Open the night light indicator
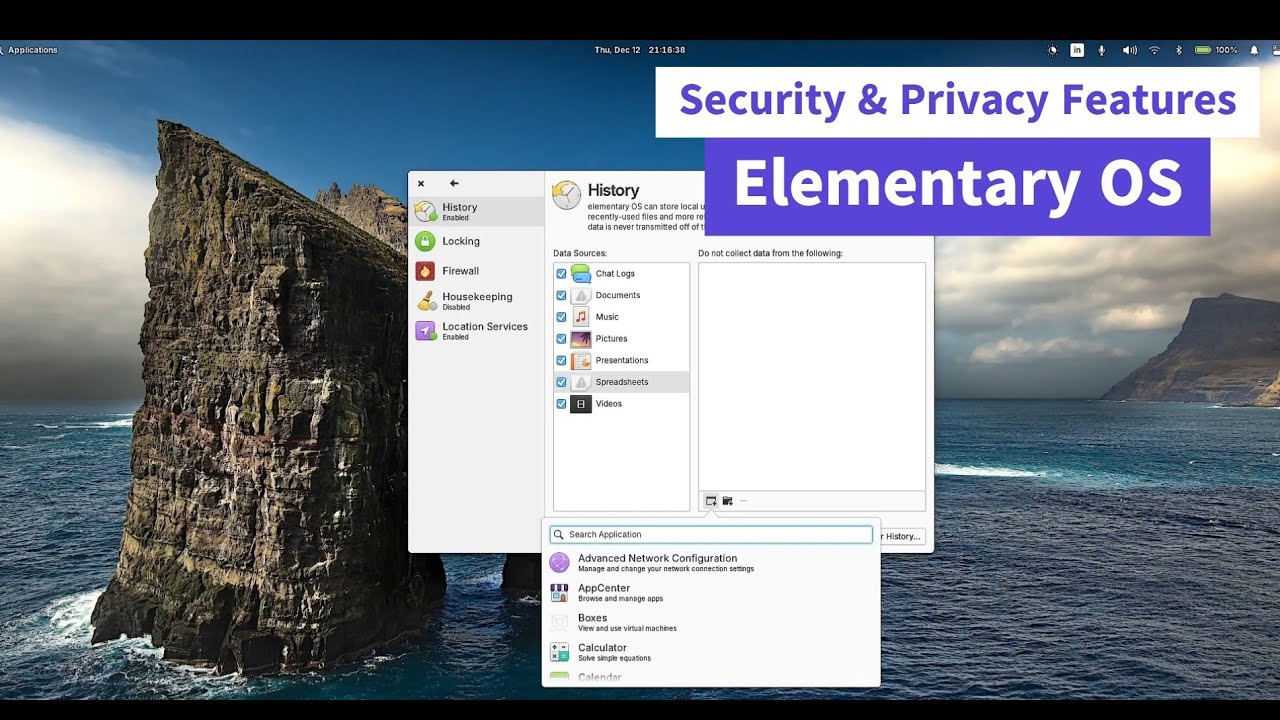The width and height of the screenshot is (1280, 720). [1052, 50]
